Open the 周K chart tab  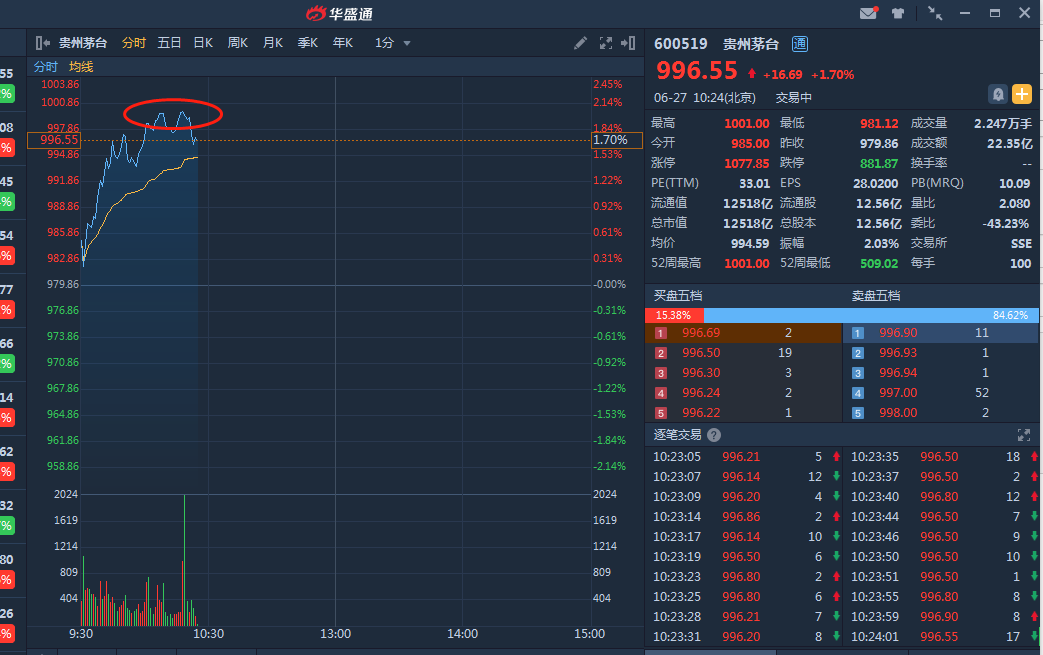(x=237, y=43)
